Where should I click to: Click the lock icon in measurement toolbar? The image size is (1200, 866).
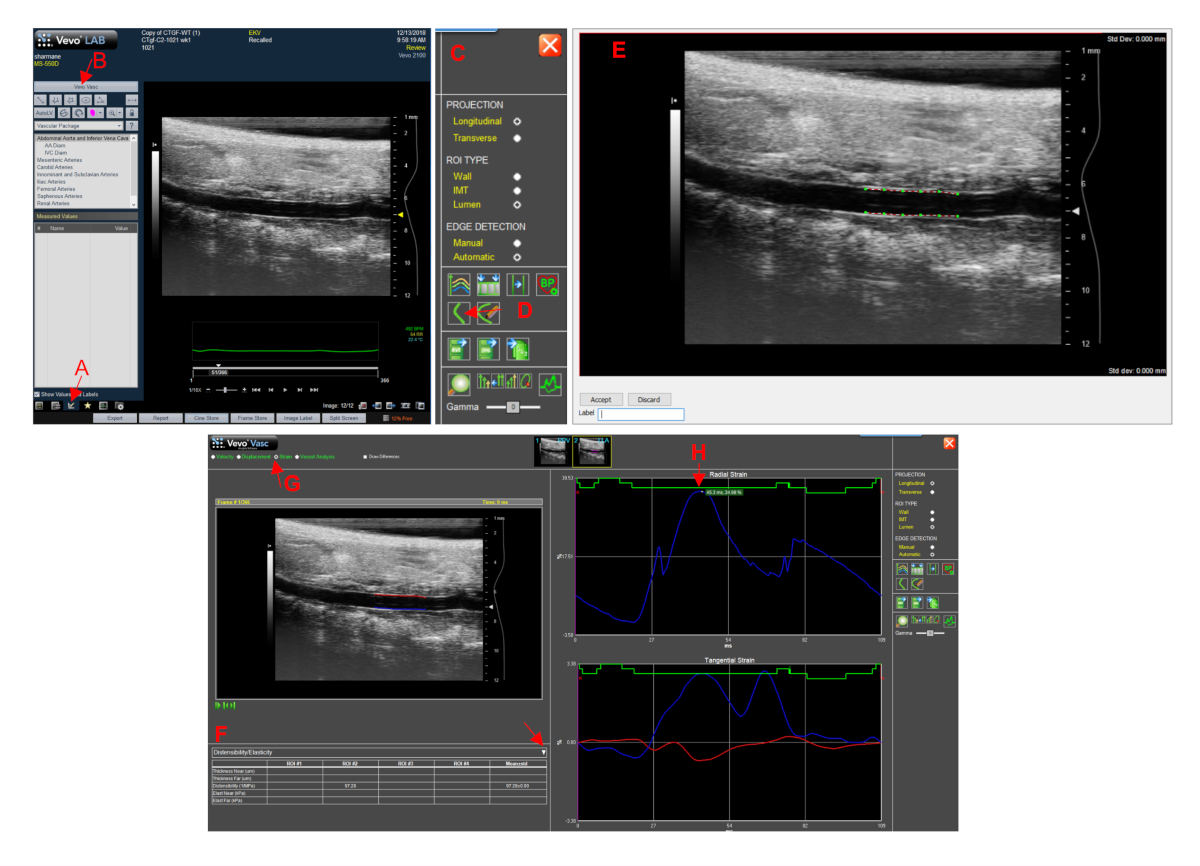pos(132,113)
